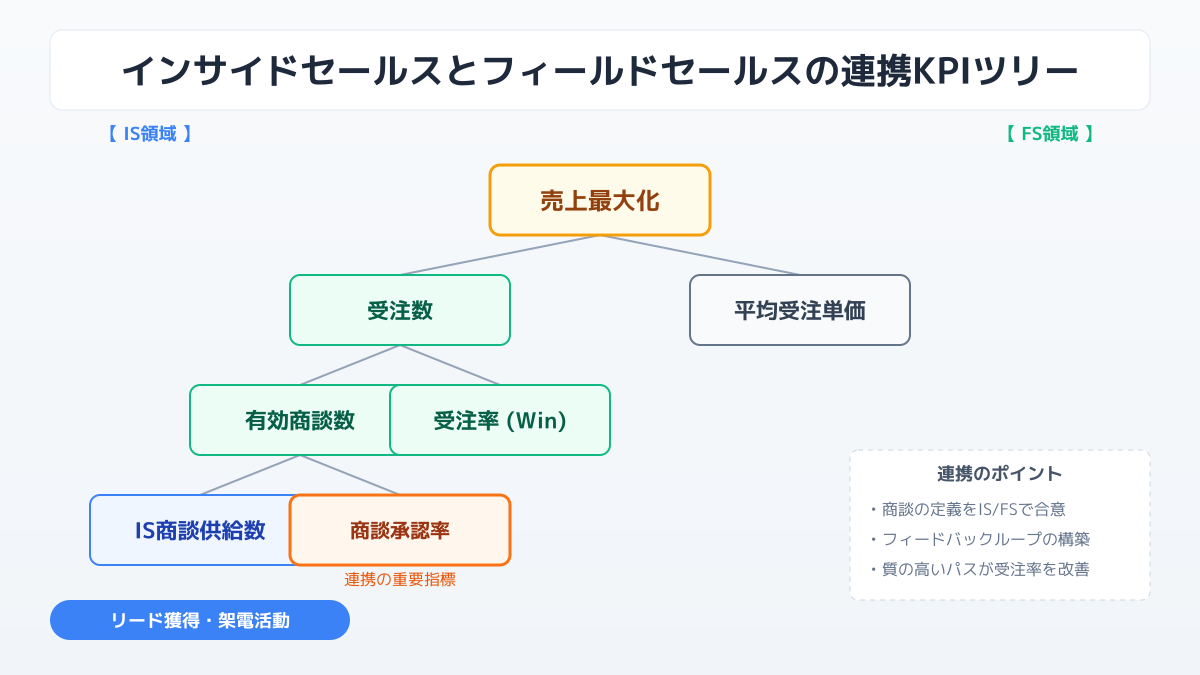
Task: Click the 連携のポイント heading
Action: pos(1000,474)
